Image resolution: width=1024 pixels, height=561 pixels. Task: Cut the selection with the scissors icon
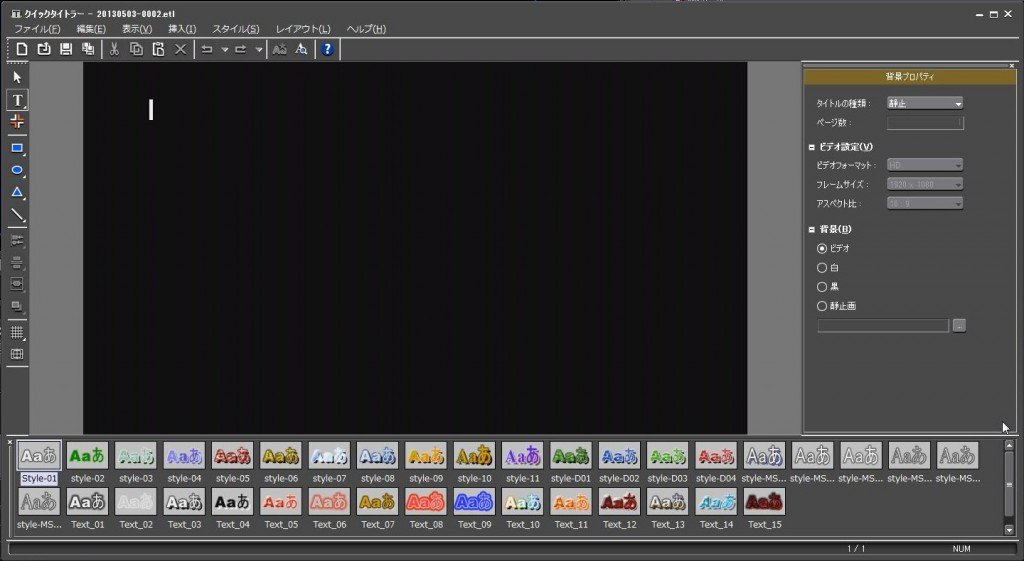114,49
